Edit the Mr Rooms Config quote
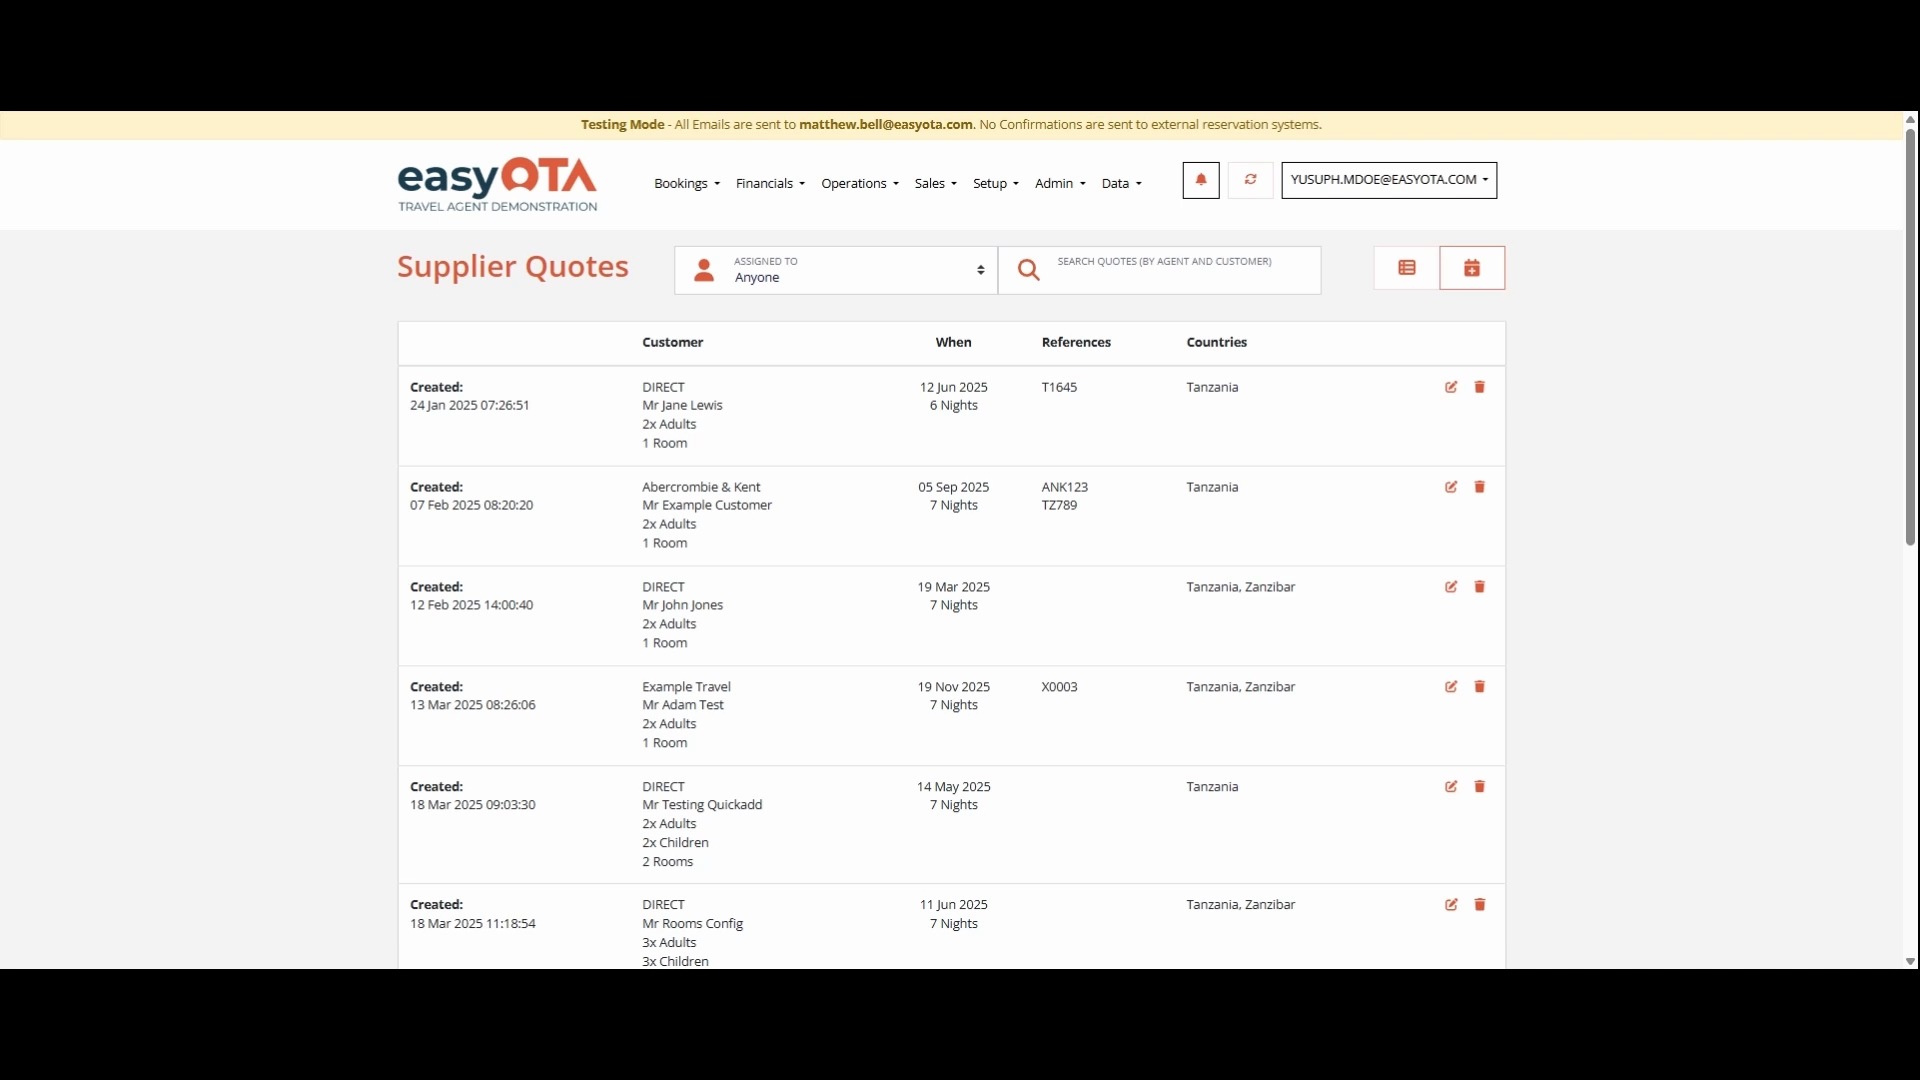Image resolution: width=1920 pixels, height=1080 pixels. click(x=1451, y=905)
